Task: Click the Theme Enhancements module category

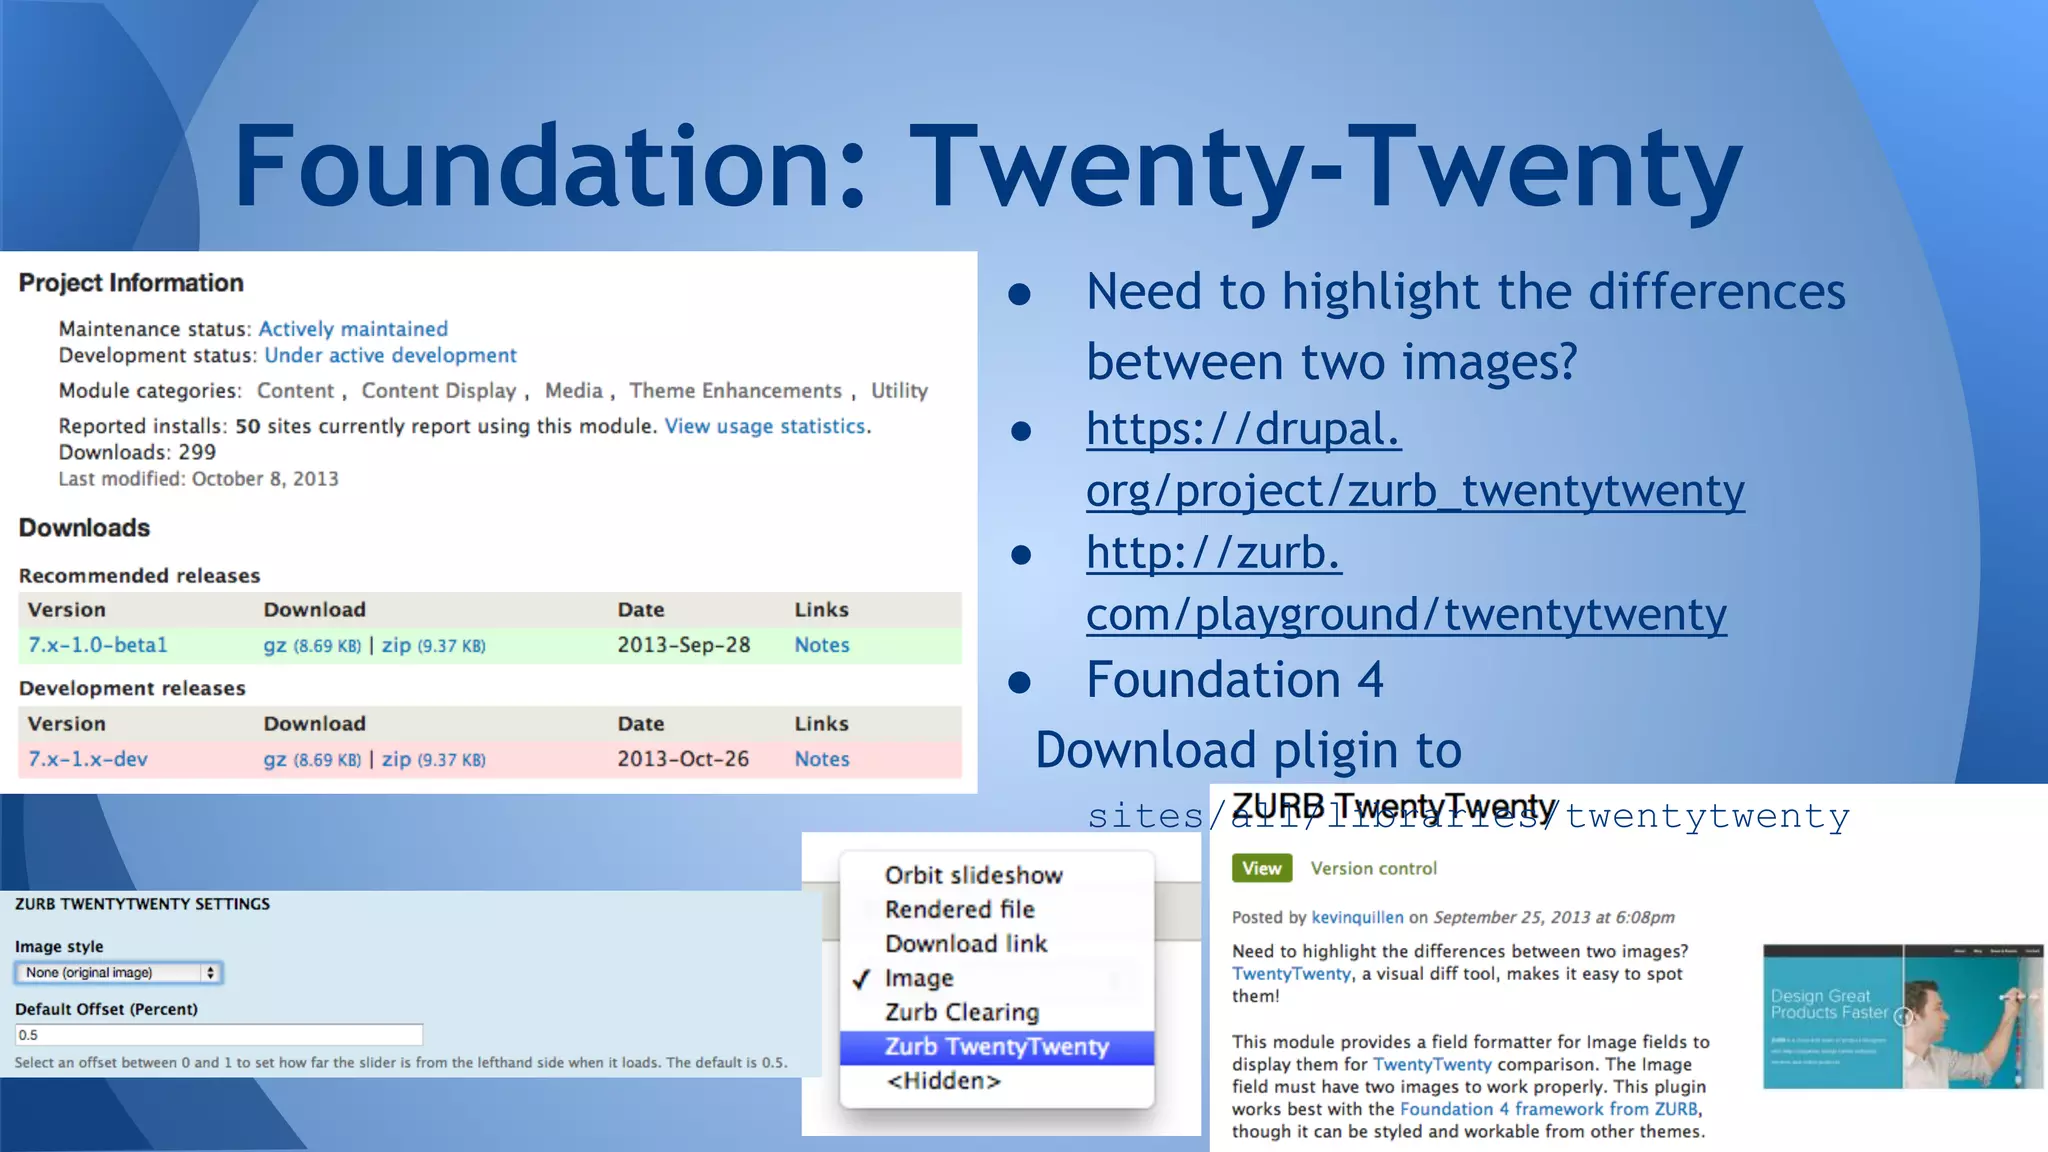Action: [x=735, y=391]
